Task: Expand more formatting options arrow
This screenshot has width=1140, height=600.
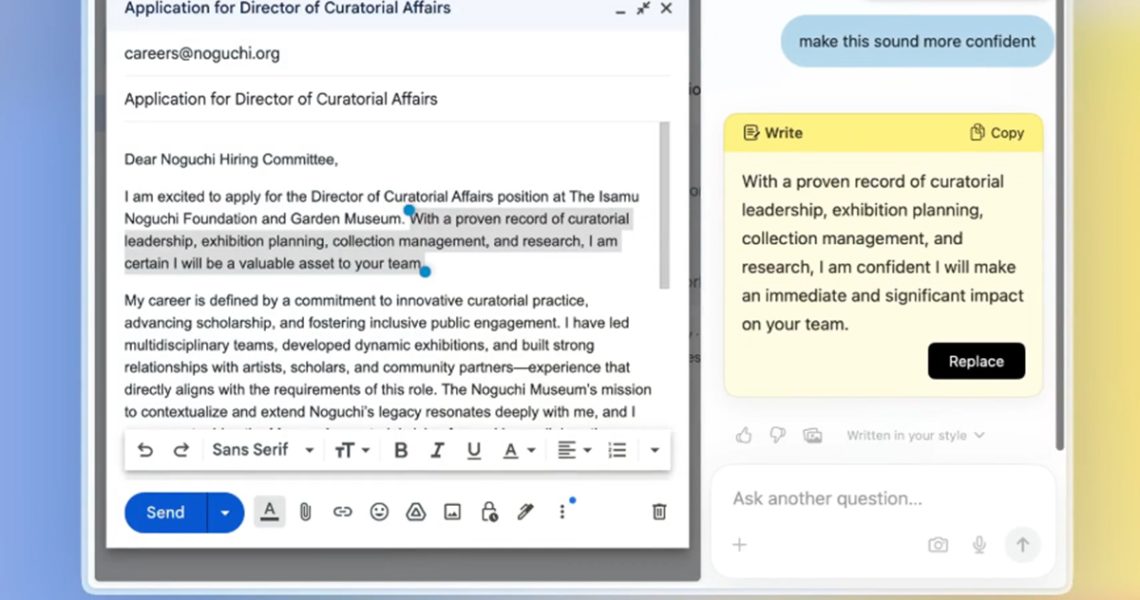Action: [654, 451]
